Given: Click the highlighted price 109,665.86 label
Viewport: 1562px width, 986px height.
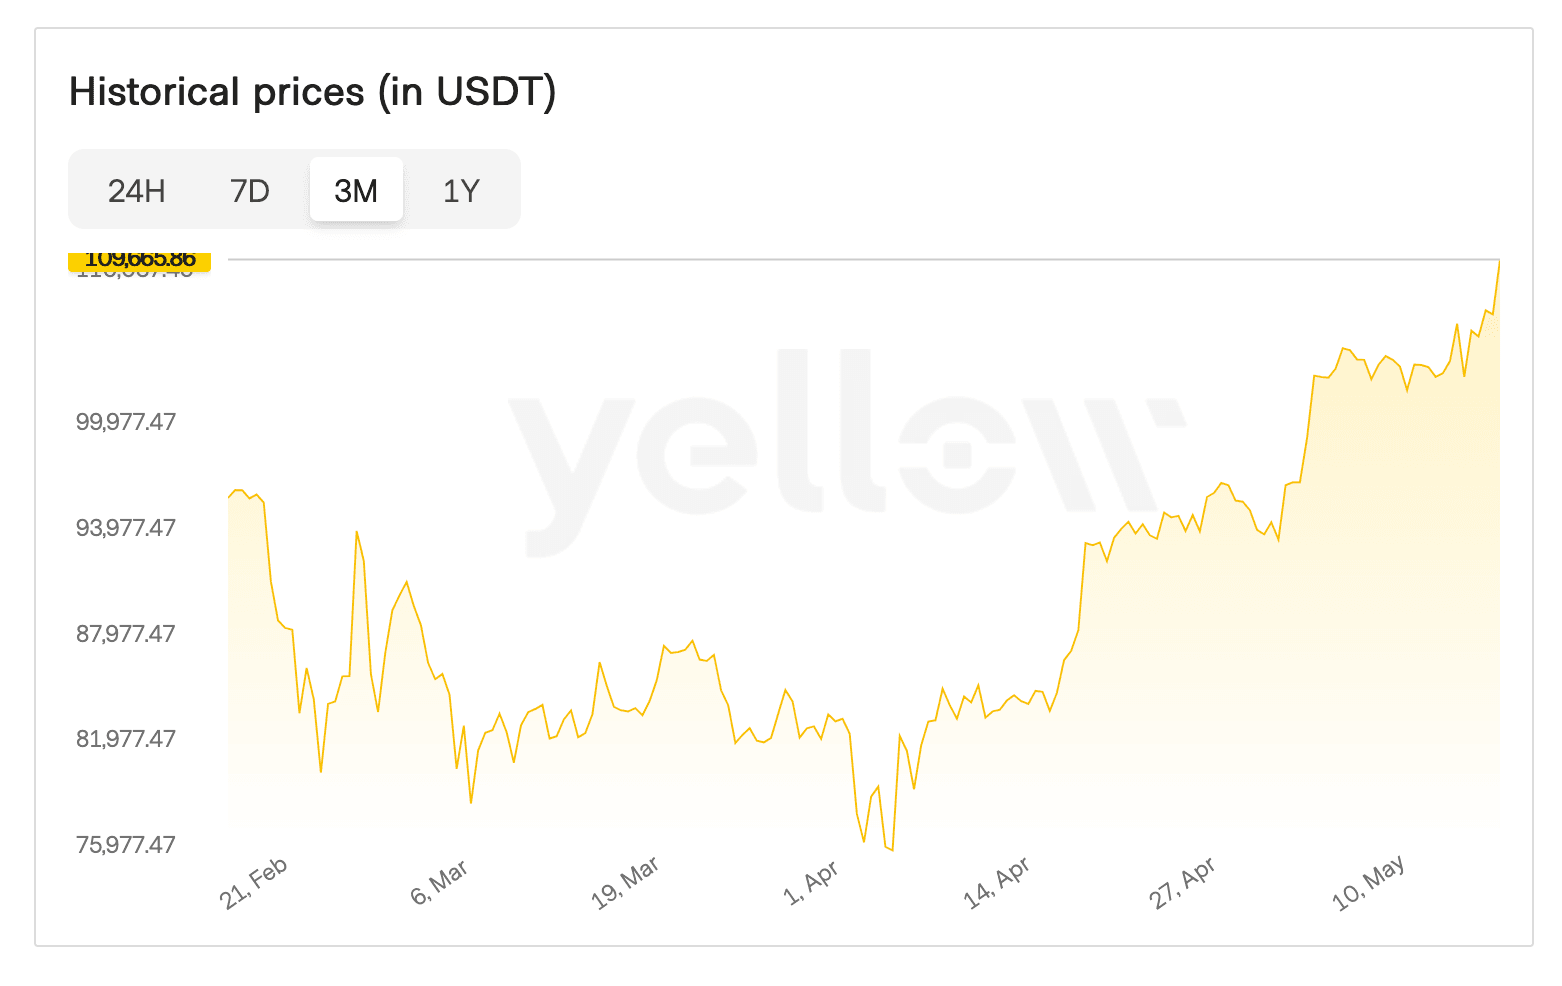Looking at the screenshot, I should click(x=139, y=261).
